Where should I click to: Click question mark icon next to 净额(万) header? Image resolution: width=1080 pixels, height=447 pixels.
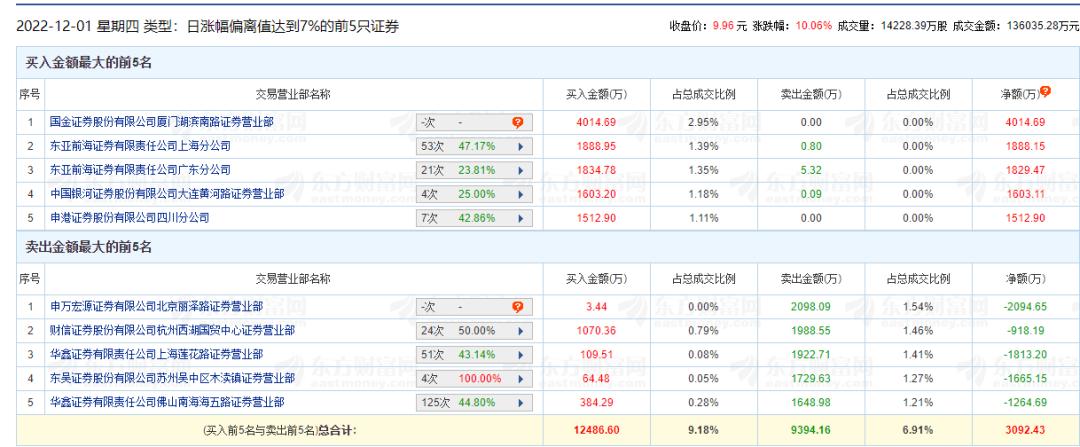1044,93
